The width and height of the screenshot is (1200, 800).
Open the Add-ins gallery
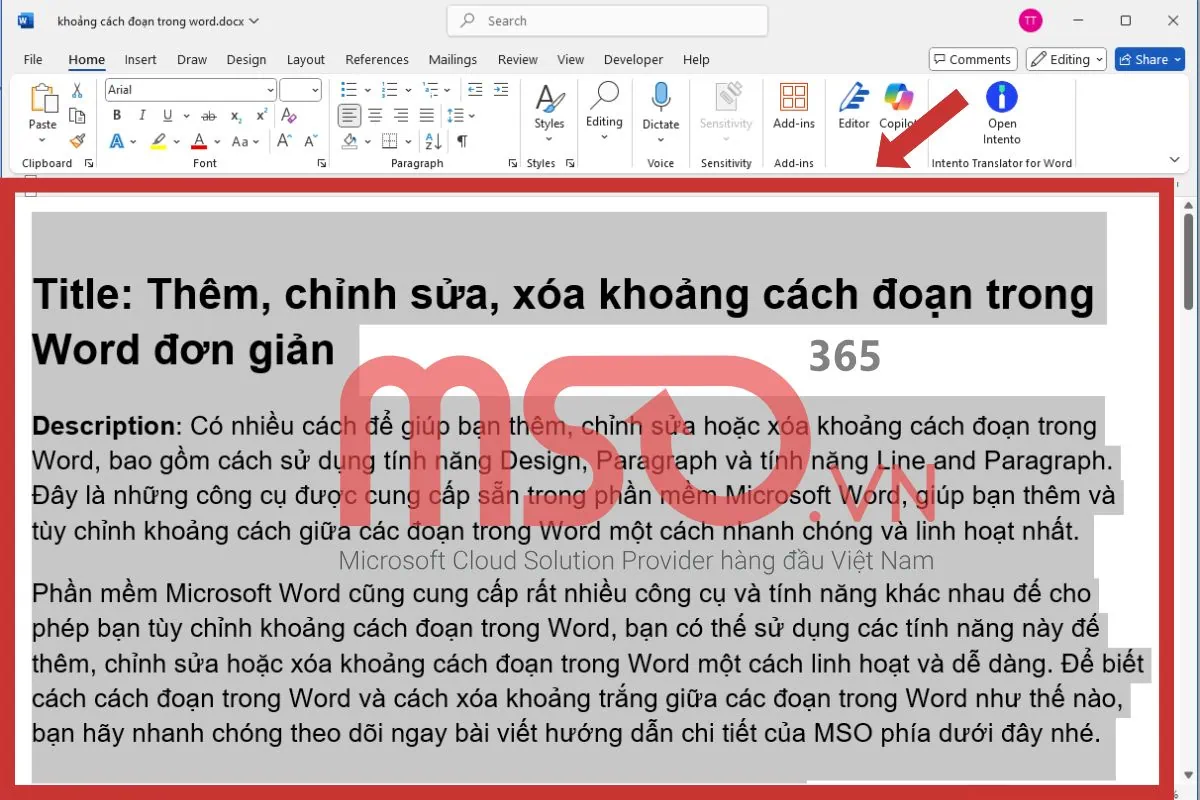point(793,106)
